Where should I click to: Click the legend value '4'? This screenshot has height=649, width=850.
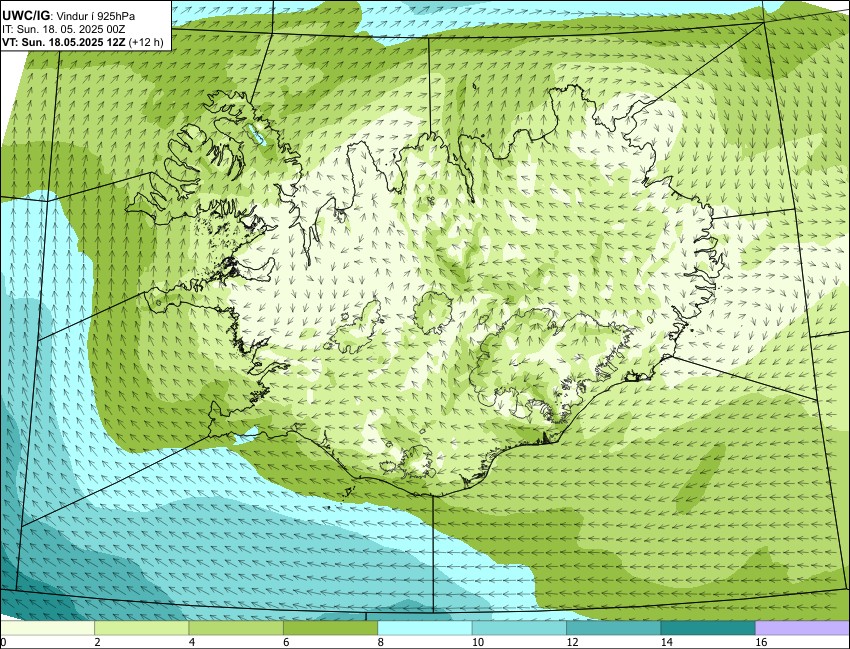pyautogui.click(x=191, y=642)
